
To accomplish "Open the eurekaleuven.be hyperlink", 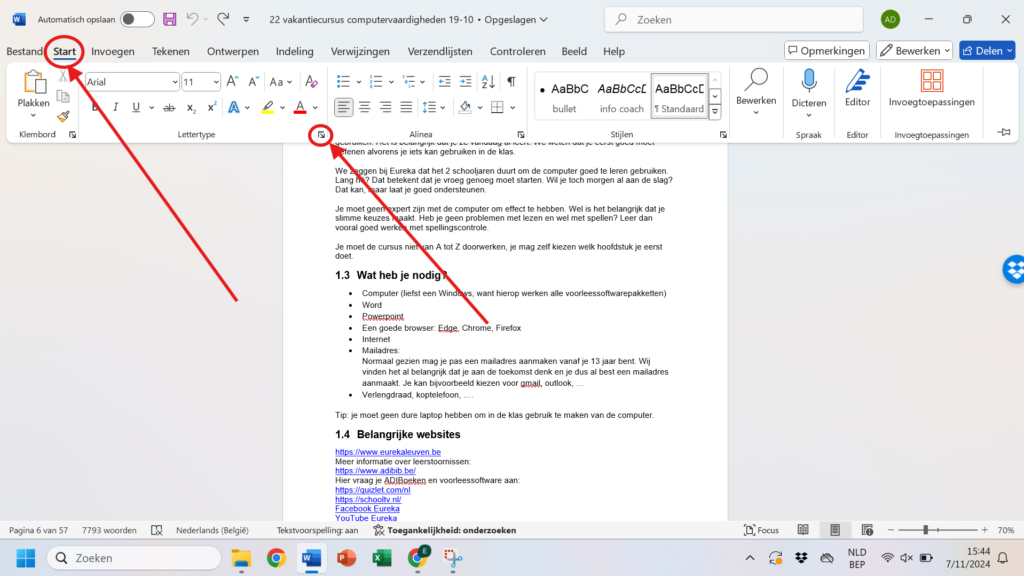I will pos(388,452).
